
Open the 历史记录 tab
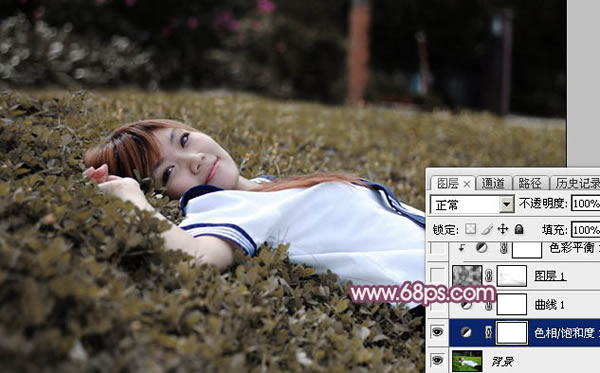click(x=577, y=183)
